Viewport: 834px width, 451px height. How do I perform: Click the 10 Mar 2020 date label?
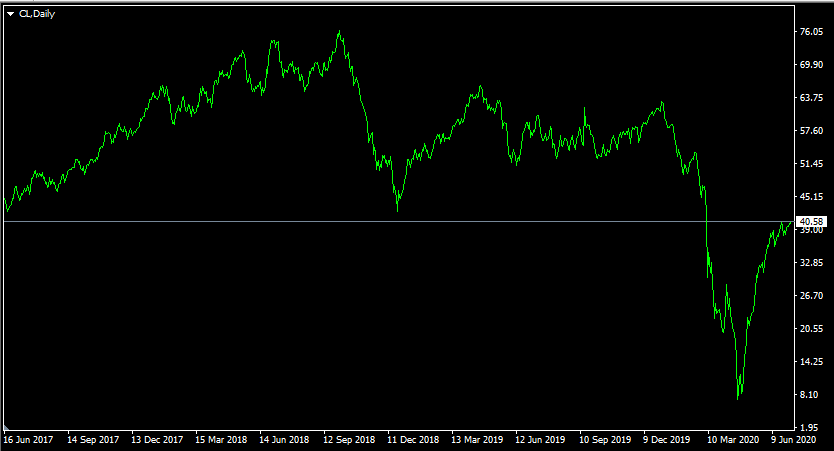733,440
